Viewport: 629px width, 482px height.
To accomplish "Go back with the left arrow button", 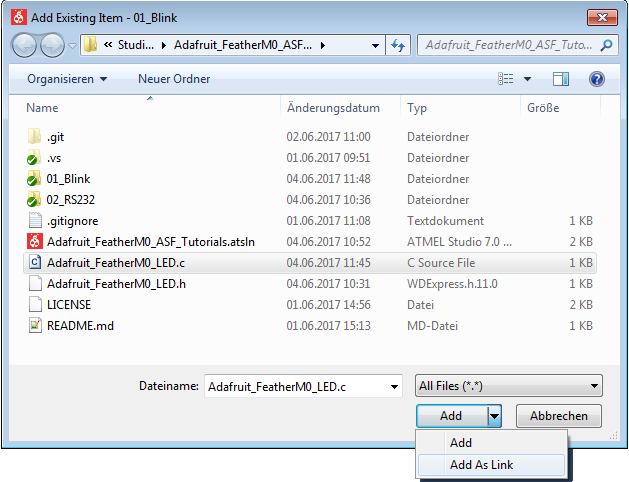I will [x=25, y=45].
